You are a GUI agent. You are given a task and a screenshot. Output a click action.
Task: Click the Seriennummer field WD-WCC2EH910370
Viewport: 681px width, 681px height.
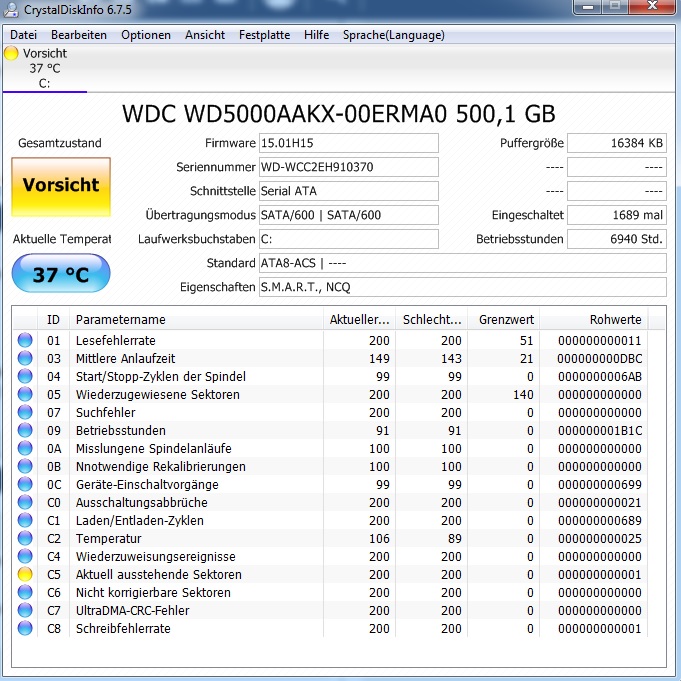[x=349, y=167]
